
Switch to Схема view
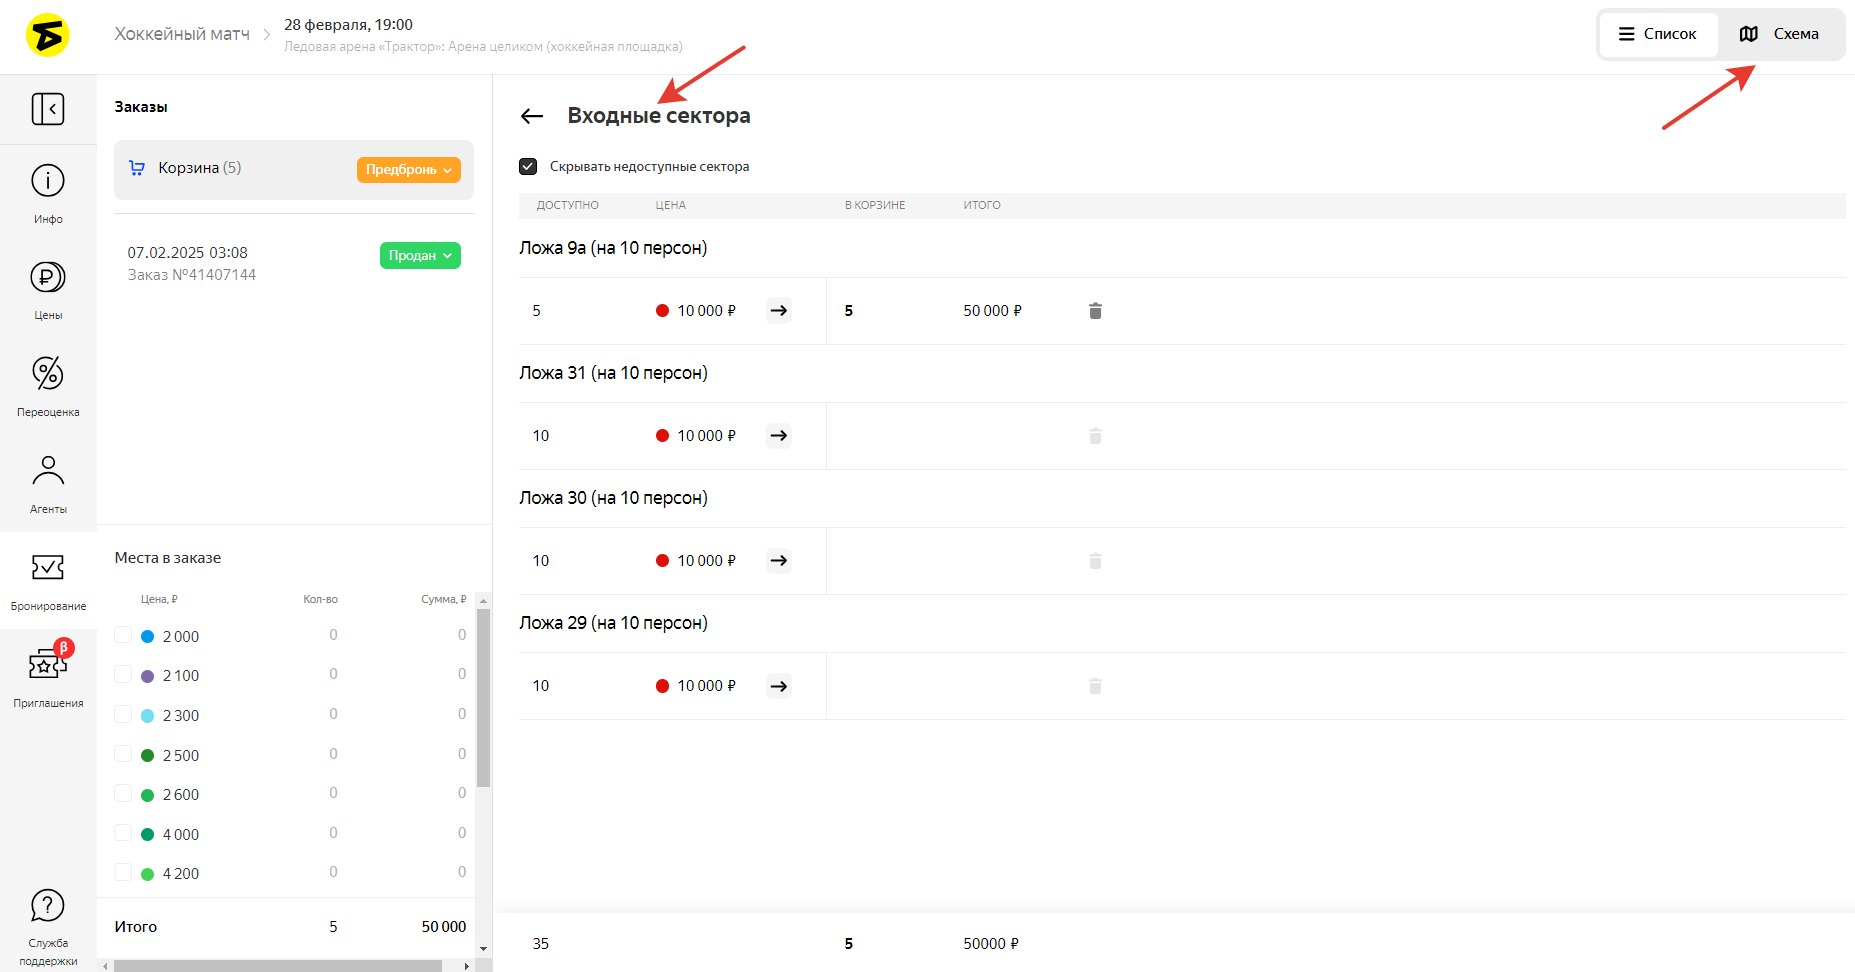point(1779,34)
